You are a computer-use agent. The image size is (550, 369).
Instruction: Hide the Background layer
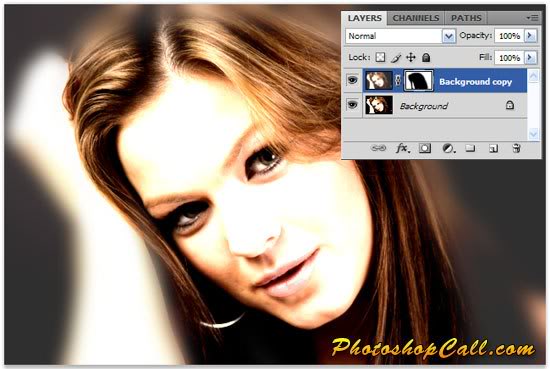(x=353, y=105)
